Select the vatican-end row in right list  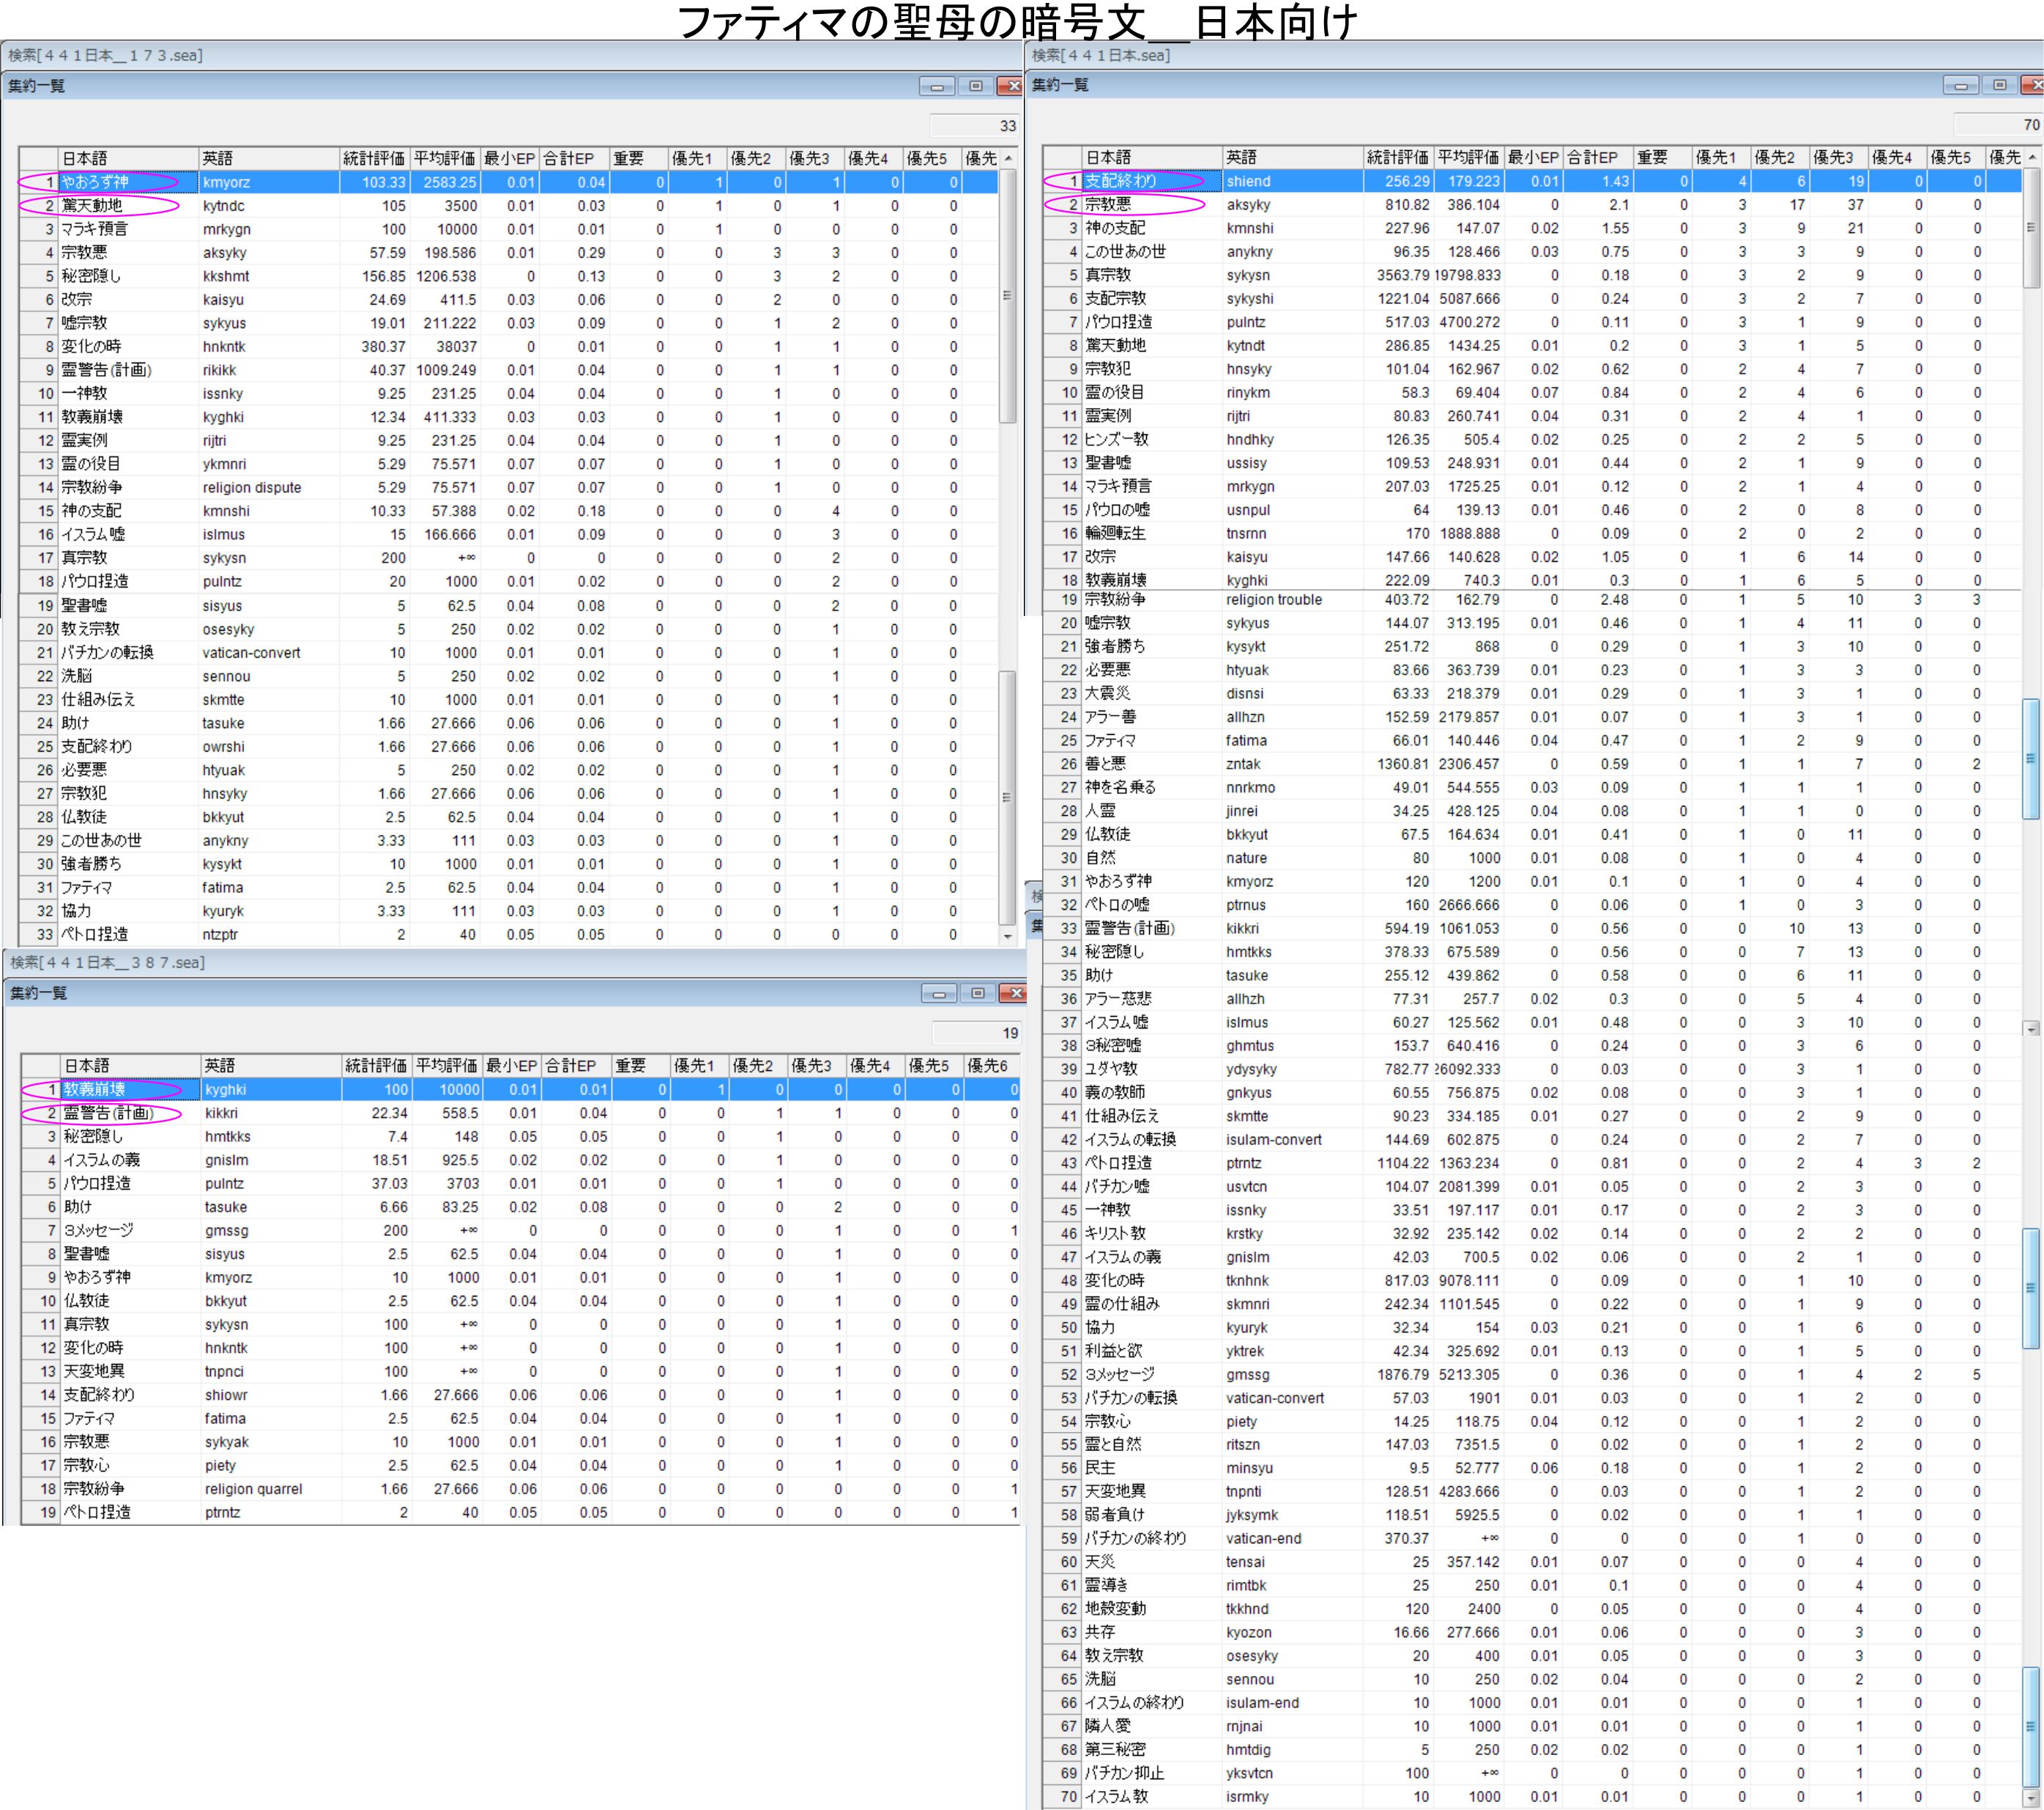[1264, 1539]
